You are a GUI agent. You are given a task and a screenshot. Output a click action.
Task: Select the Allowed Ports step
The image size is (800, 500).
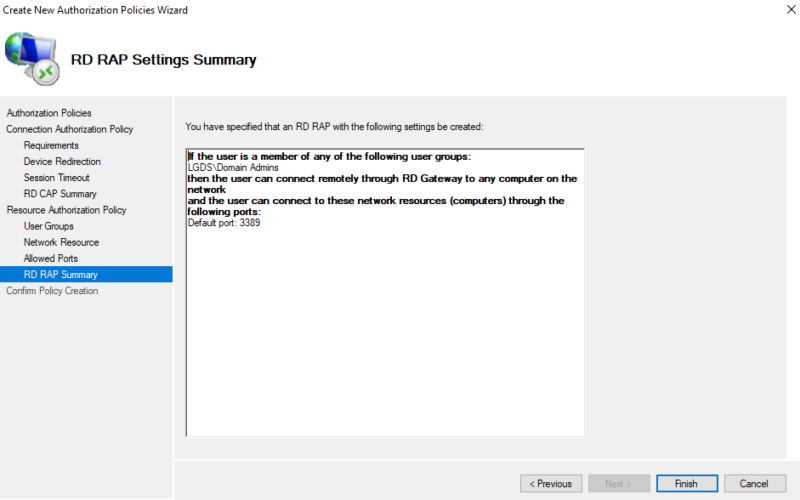(51, 258)
